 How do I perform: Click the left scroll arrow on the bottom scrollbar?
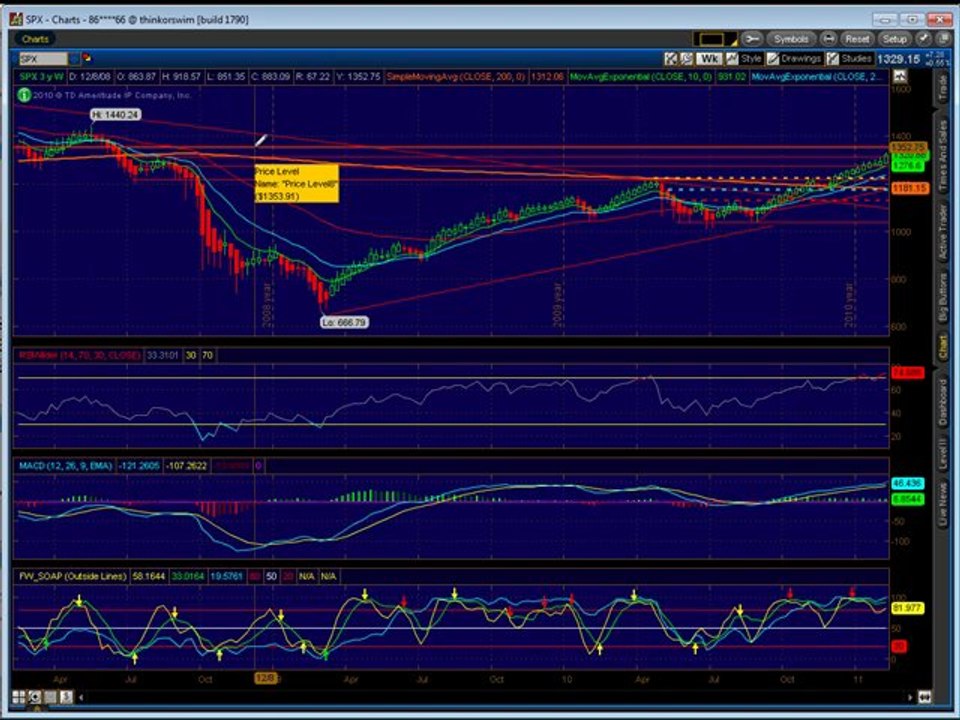(81, 697)
